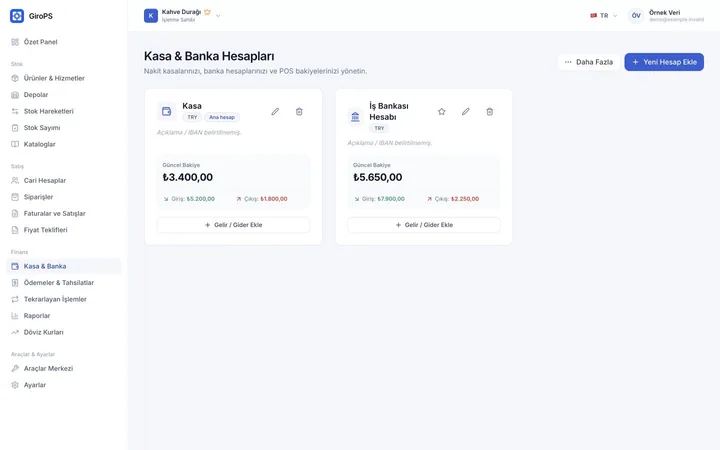Image resolution: width=720 pixels, height=450 pixels.
Task: Delete İş Bankası Hesabı with trash icon
Action: coord(489,112)
